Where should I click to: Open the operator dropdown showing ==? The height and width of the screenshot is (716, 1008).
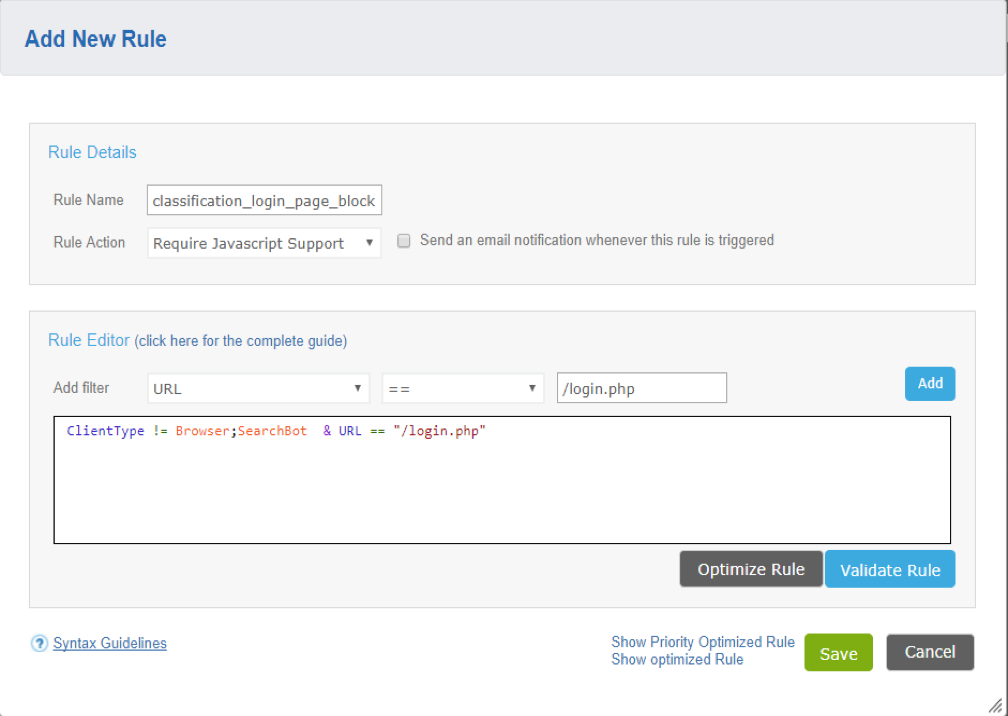pyautogui.click(x=462, y=387)
